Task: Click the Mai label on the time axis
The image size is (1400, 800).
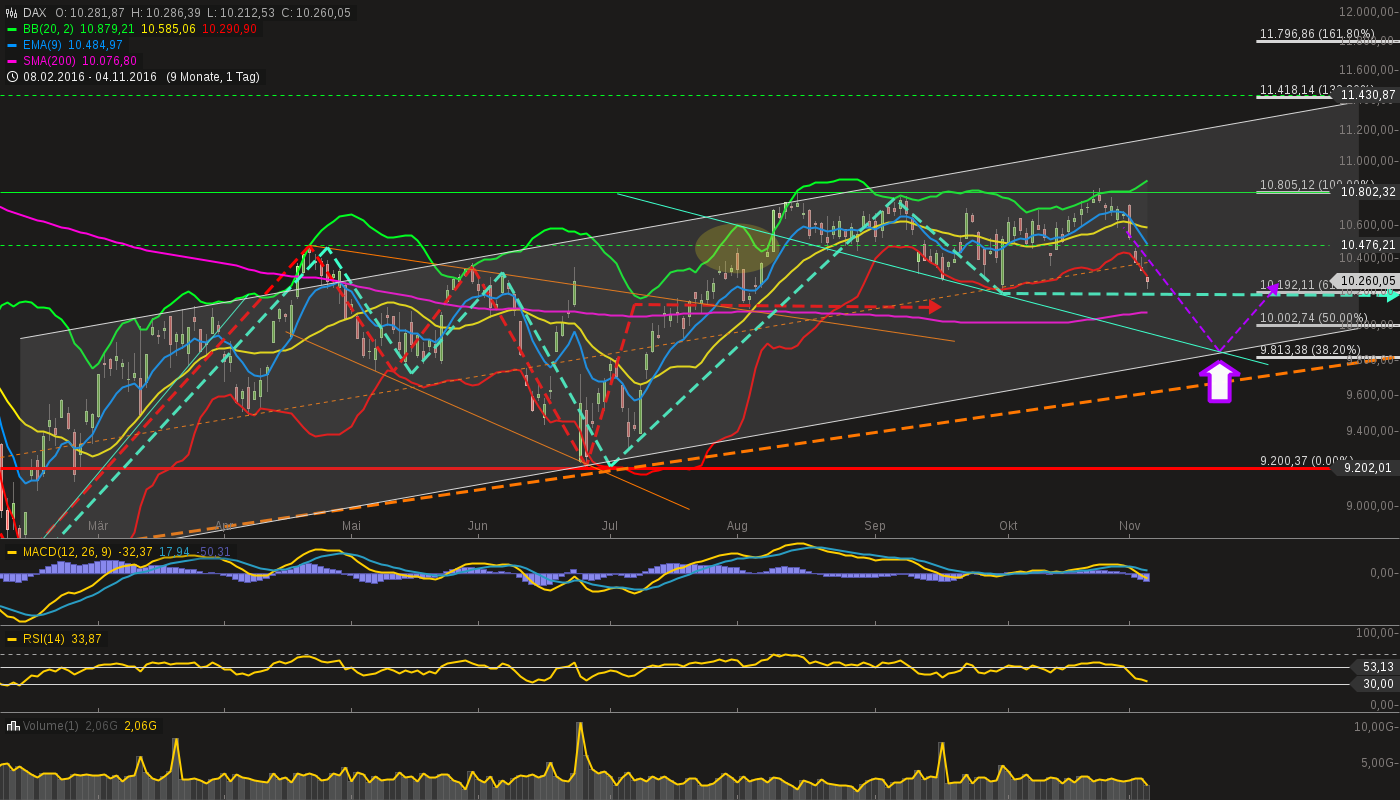Action: 351,526
